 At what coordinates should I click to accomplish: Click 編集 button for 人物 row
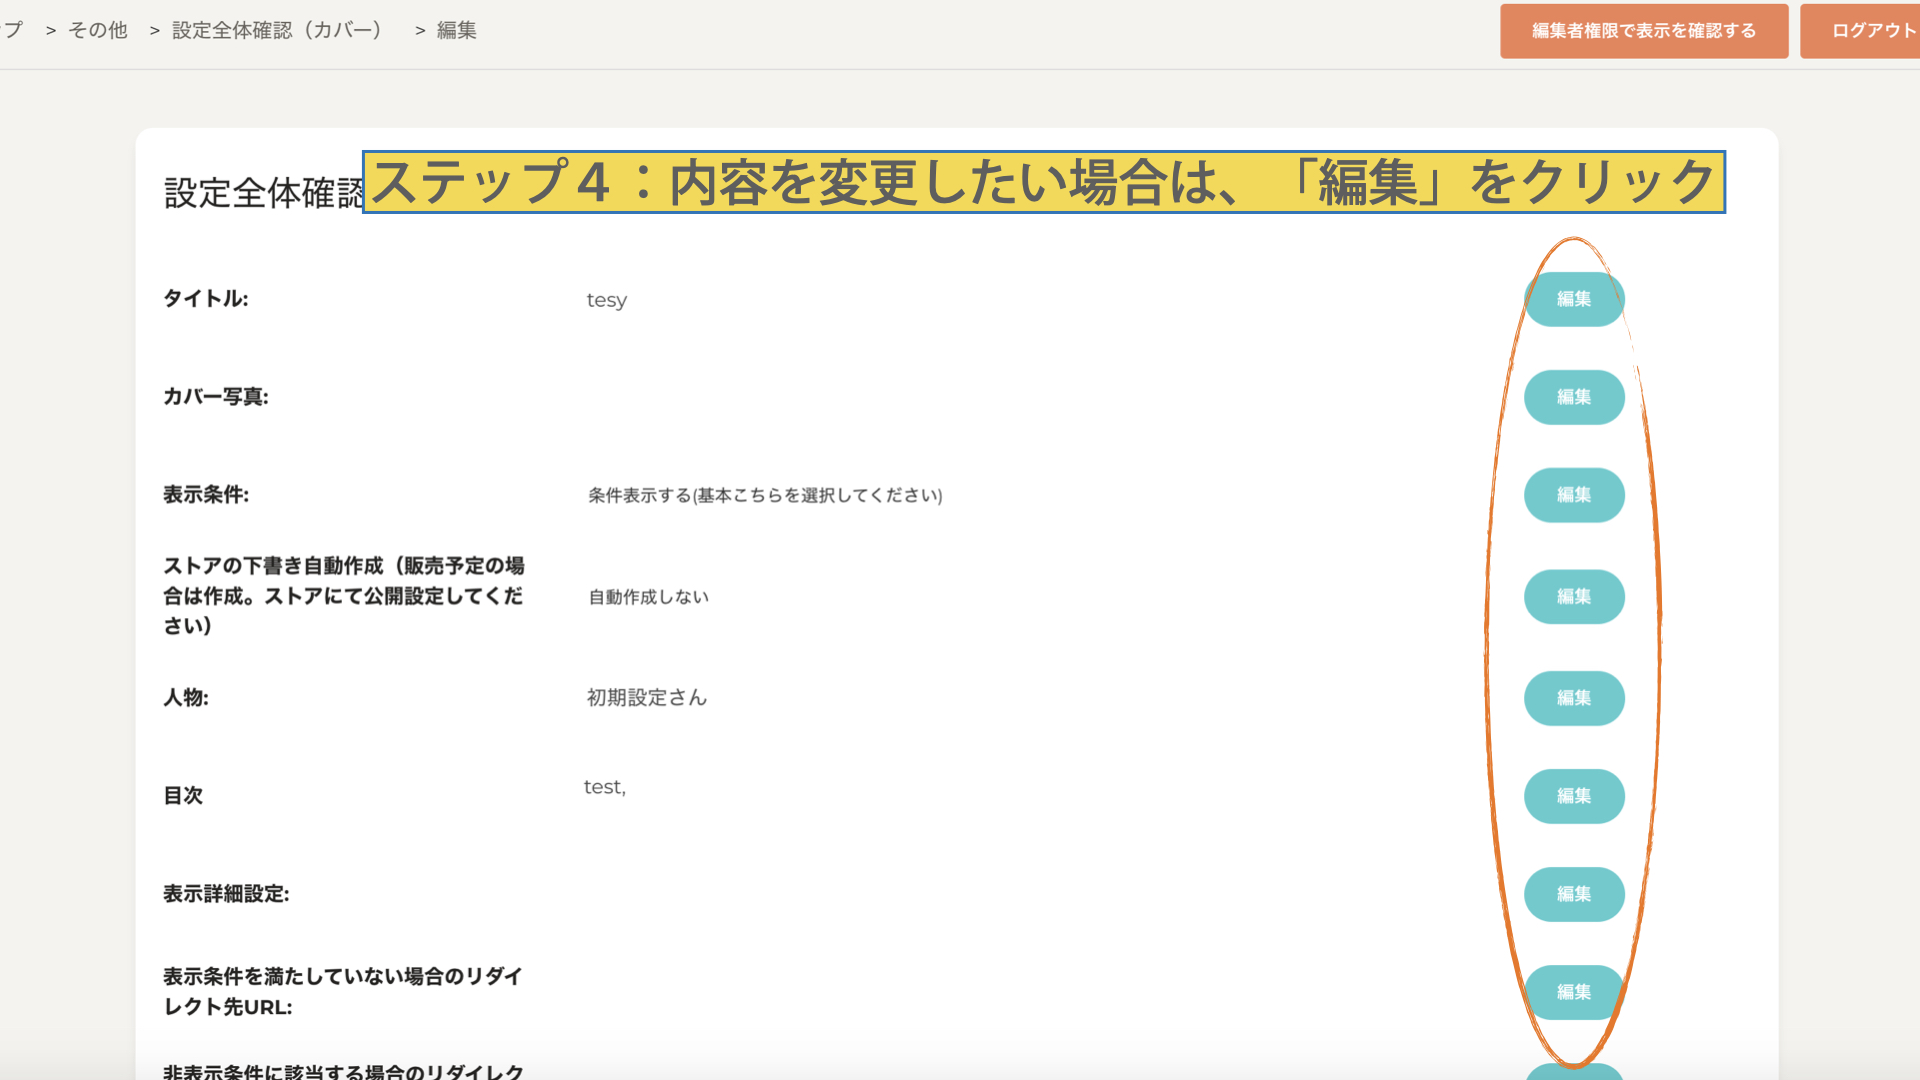click(x=1573, y=698)
